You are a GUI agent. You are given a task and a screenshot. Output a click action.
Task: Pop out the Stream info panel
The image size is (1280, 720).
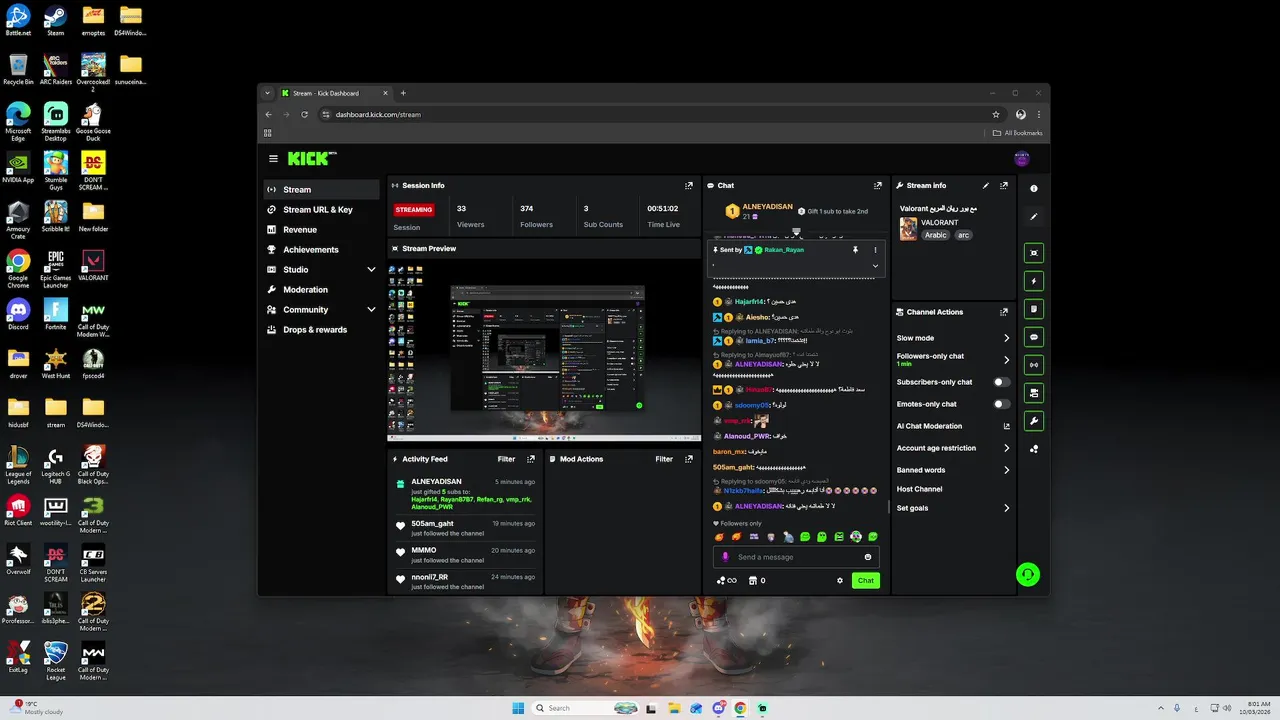[x=1004, y=185]
